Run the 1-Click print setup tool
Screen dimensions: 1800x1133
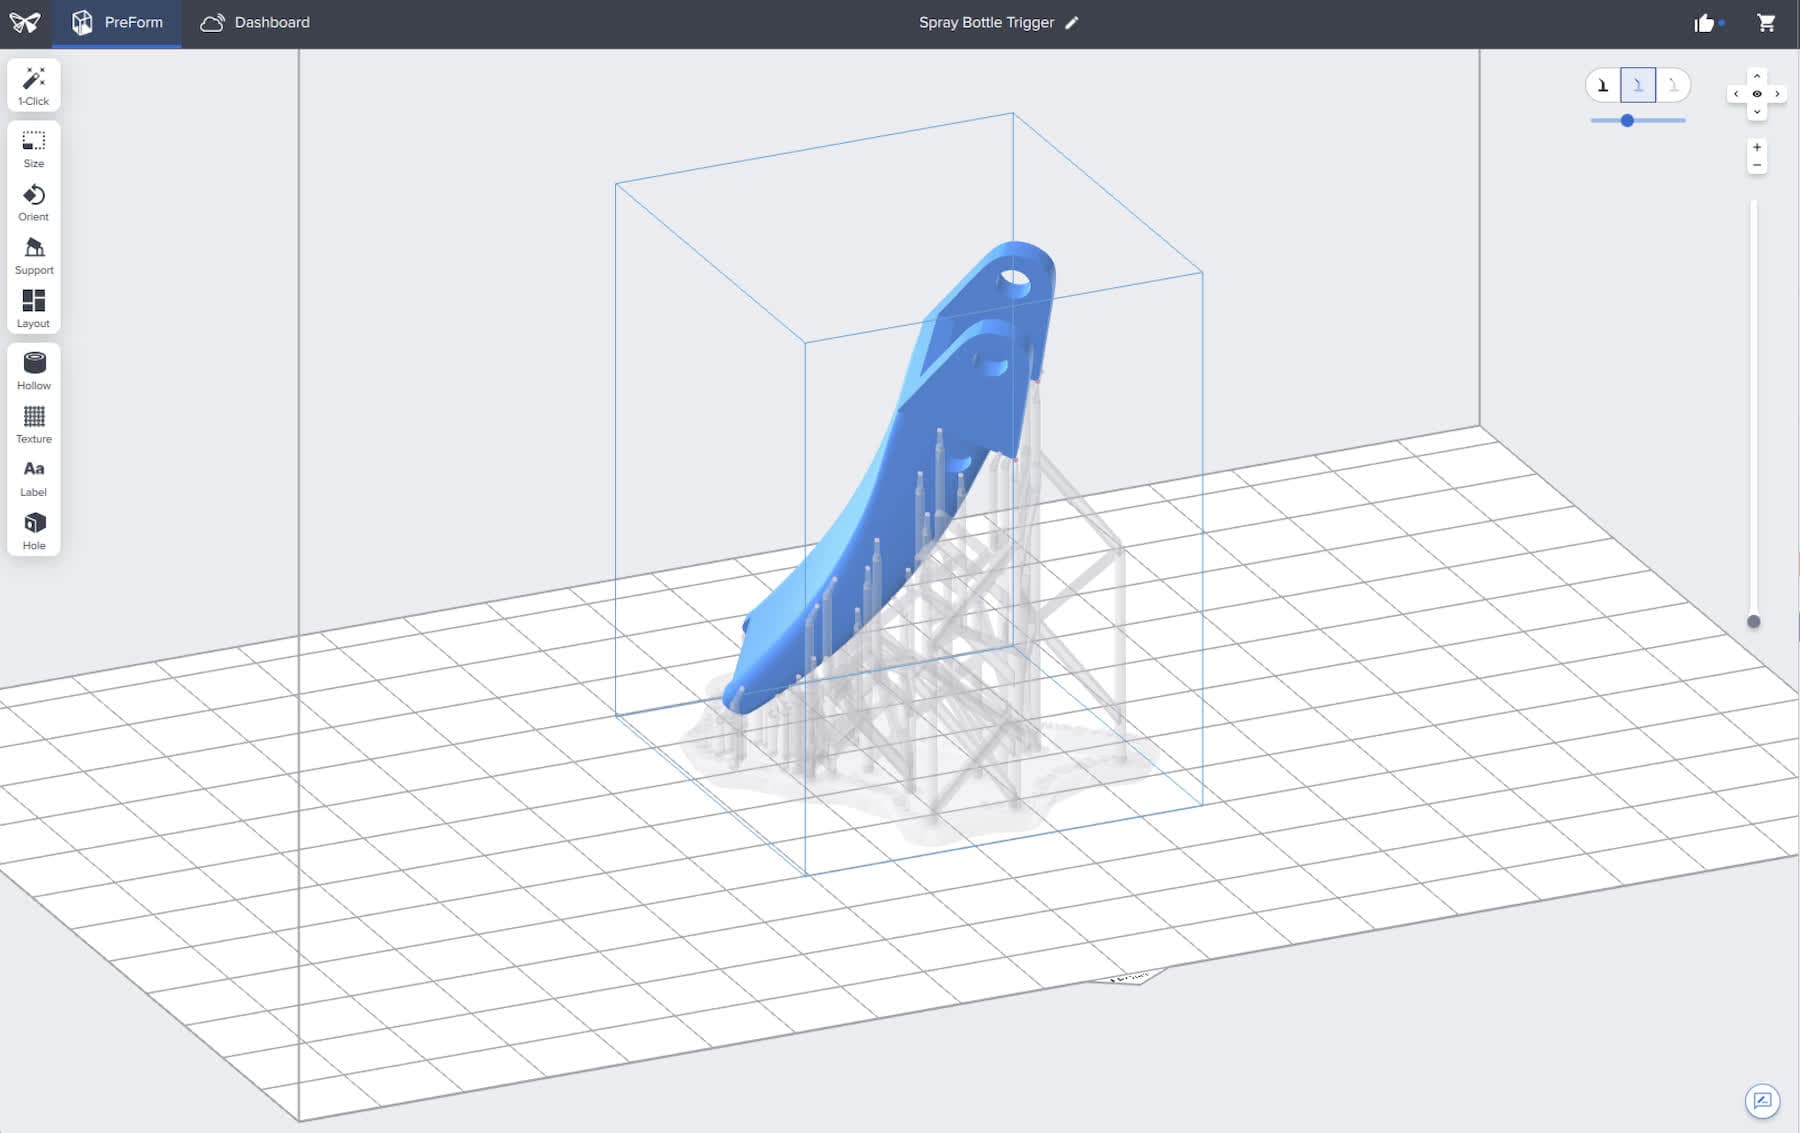pyautogui.click(x=34, y=86)
